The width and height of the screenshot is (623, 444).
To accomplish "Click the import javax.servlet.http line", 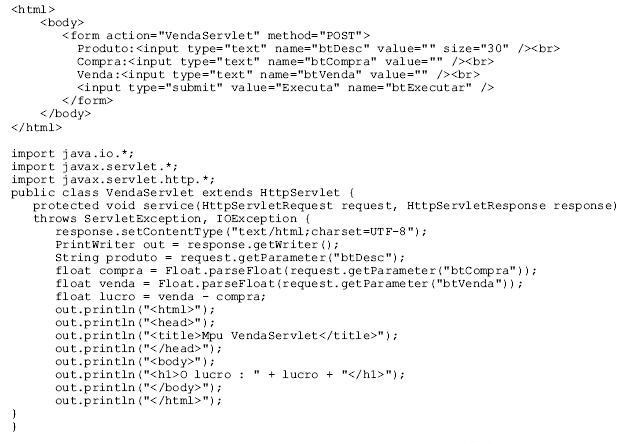I will tap(113, 180).
